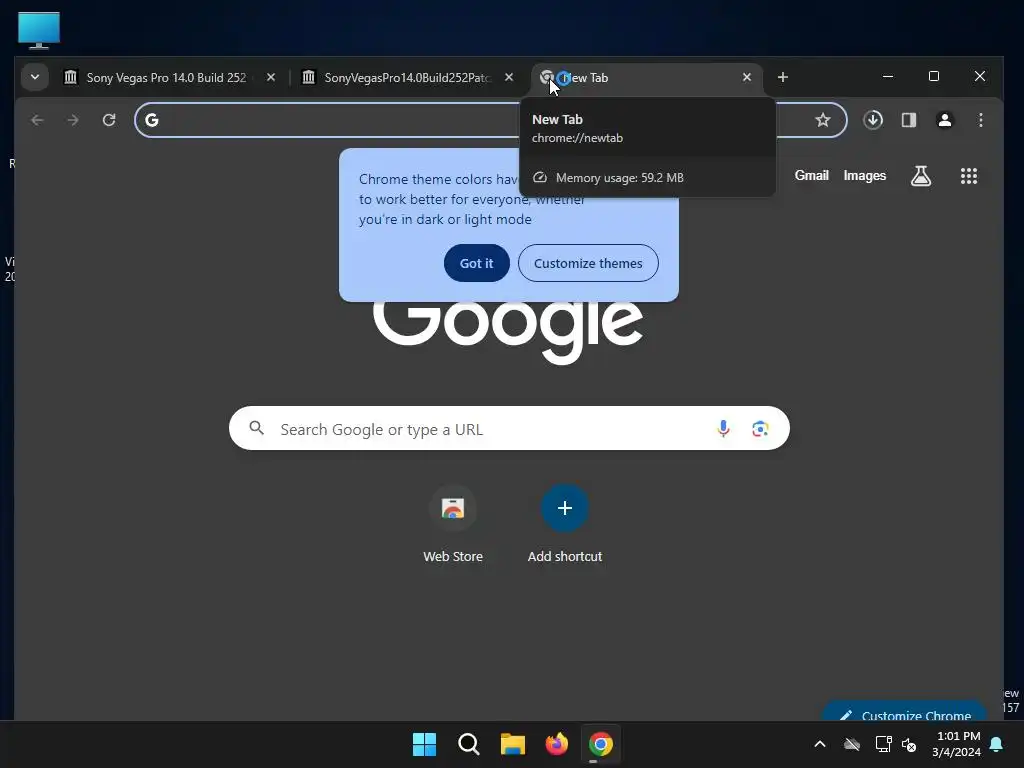The image size is (1024, 768).
Task: Search by image with Google Lens icon
Action: click(x=760, y=428)
